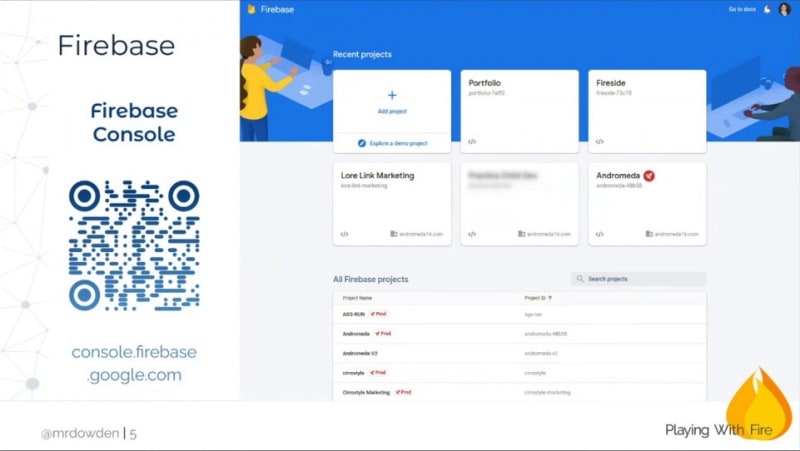Click web app icon on Andromeda card

[599, 234]
